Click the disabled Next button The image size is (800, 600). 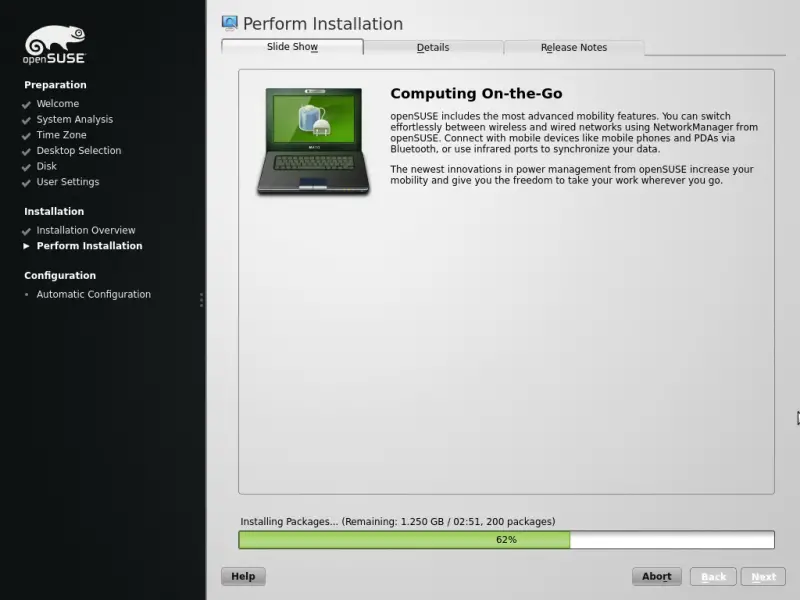coord(763,577)
